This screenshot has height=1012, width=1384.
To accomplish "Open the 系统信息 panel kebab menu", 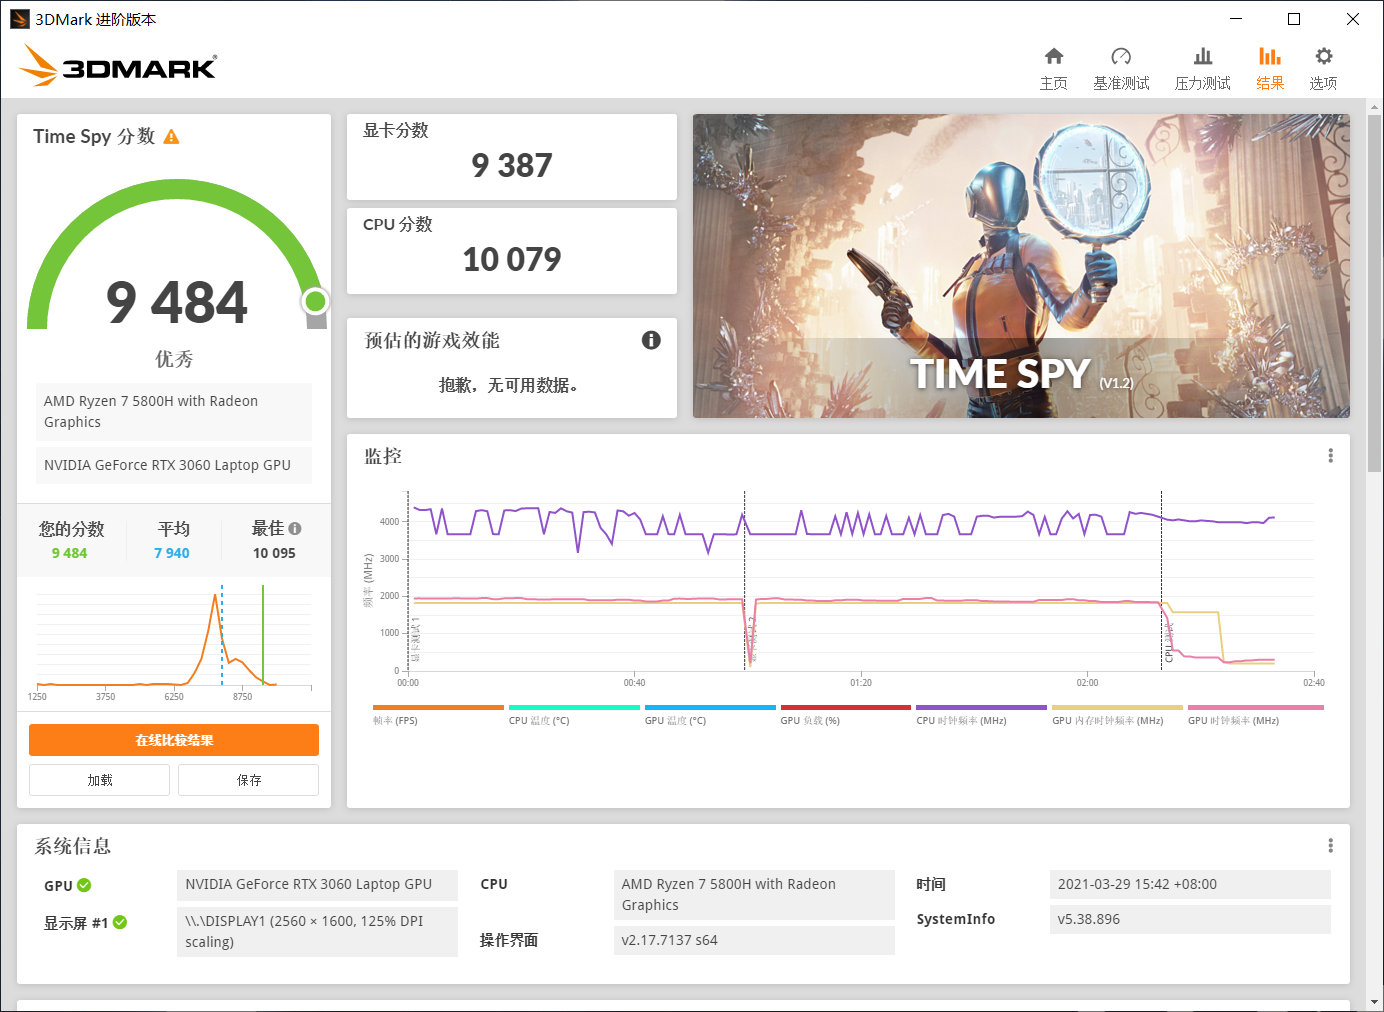I will coord(1330,845).
